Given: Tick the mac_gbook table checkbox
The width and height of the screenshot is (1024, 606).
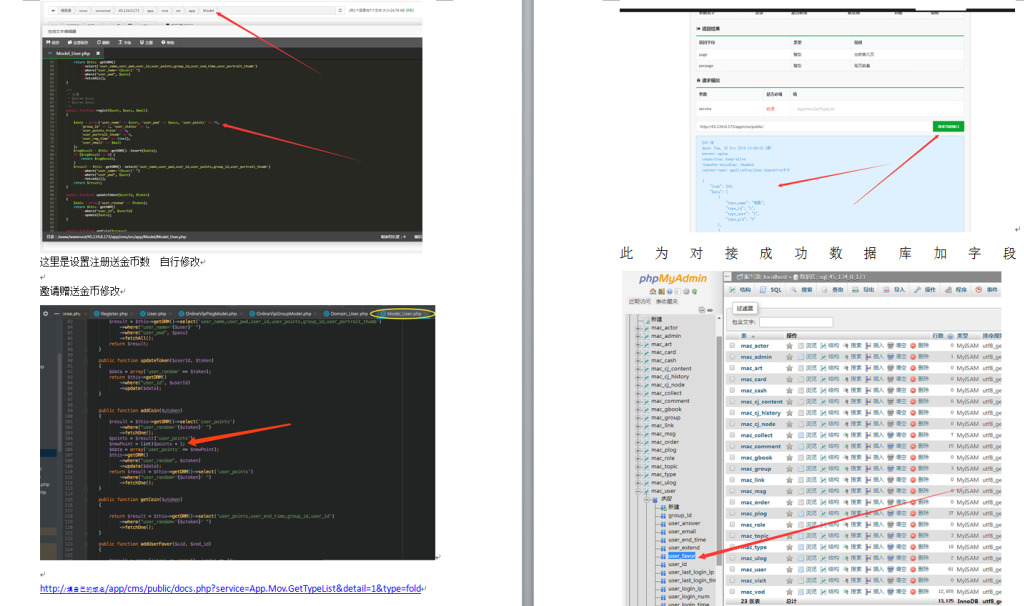Looking at the screenshot, I should click(x=732, y=457).
